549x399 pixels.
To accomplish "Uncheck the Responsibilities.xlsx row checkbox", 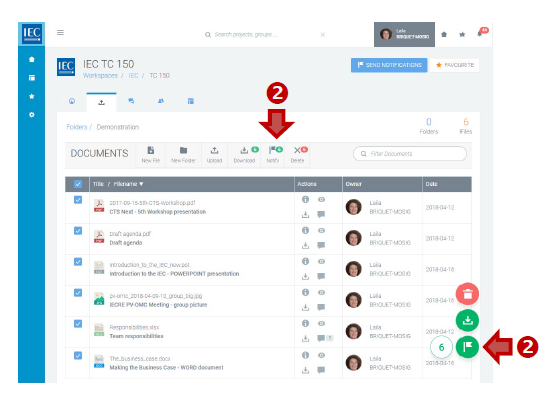I will pyautogui.click(x=78, y=324).
